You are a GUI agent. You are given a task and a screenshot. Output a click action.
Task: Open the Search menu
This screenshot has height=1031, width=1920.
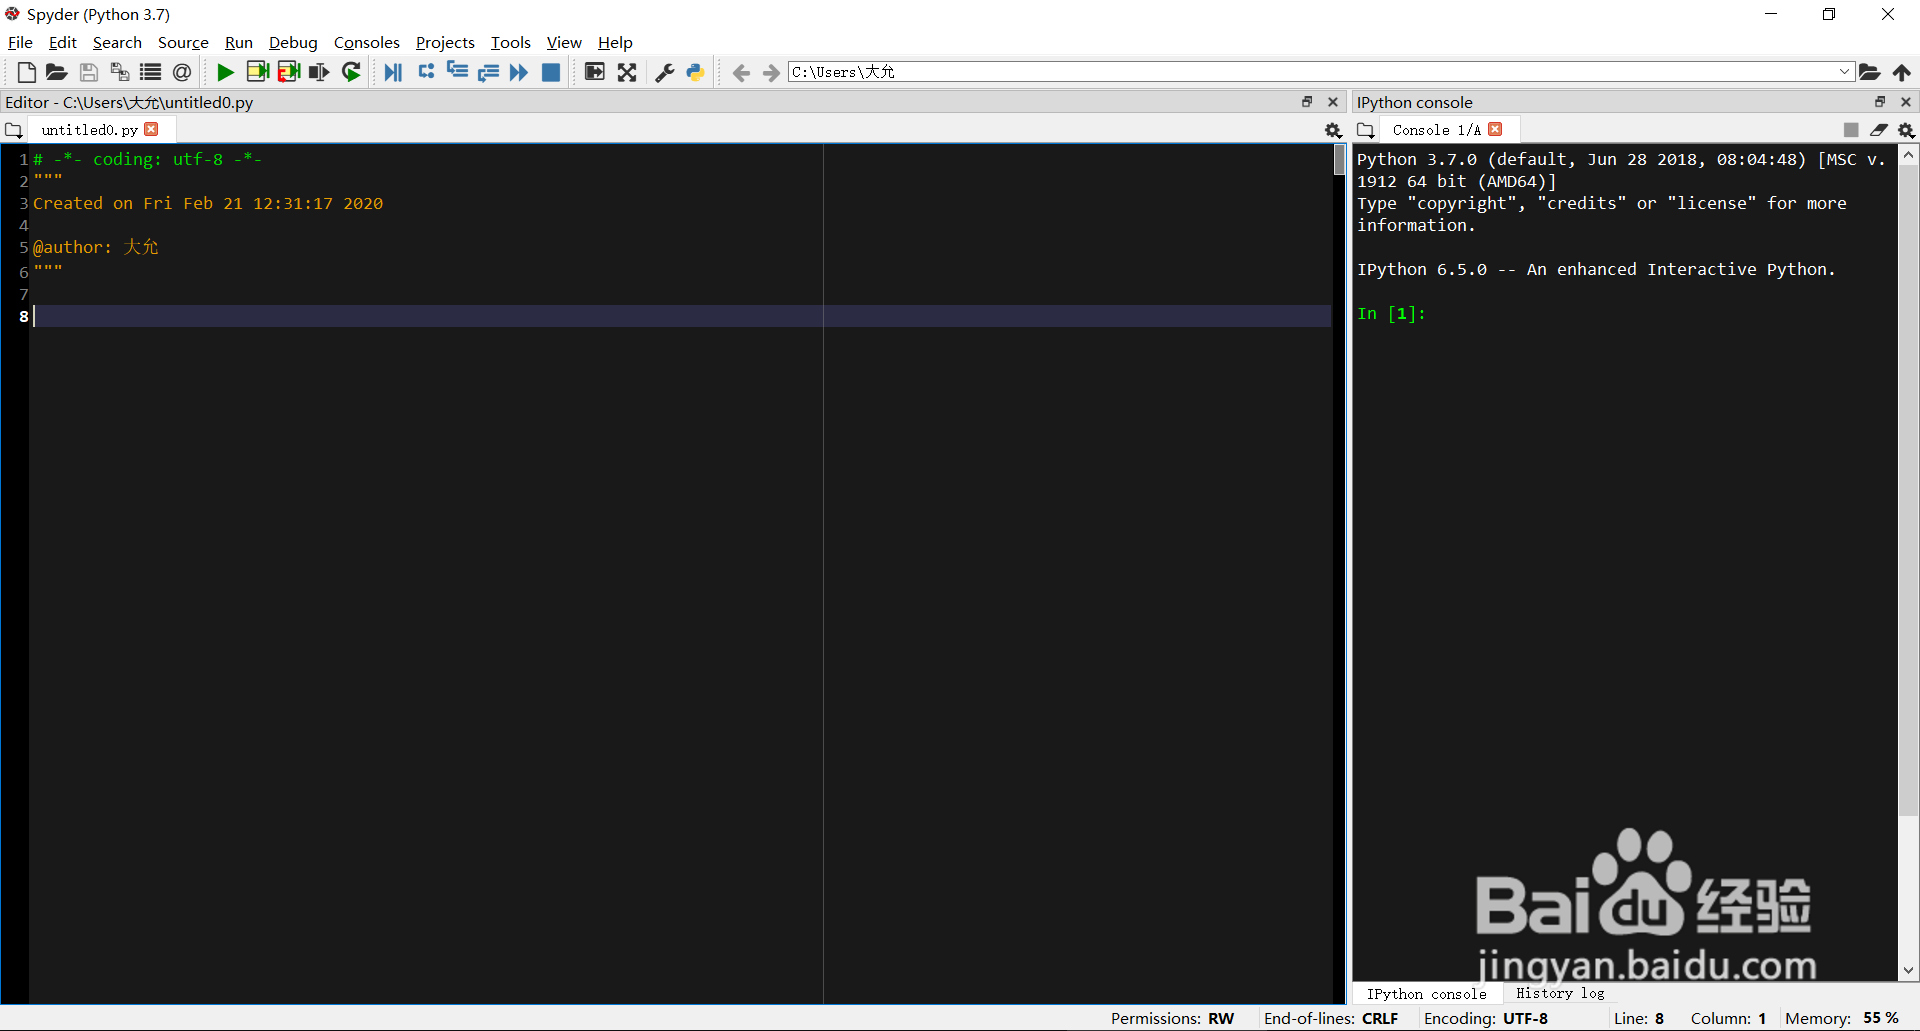[x=117, y=42]
